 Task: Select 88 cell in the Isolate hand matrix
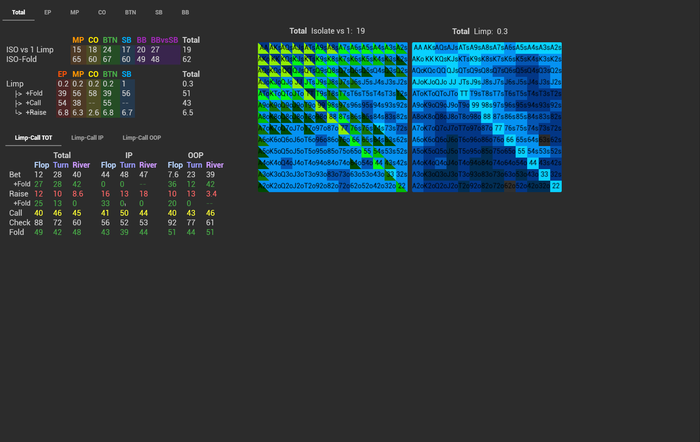tap(333, 117)
